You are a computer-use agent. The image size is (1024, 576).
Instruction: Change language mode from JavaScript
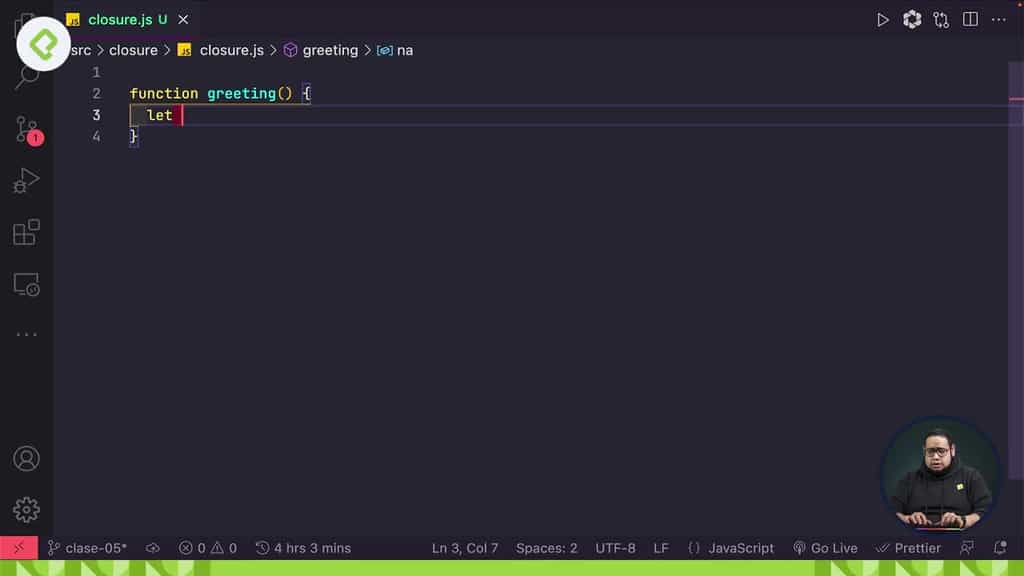click(732, 548)
